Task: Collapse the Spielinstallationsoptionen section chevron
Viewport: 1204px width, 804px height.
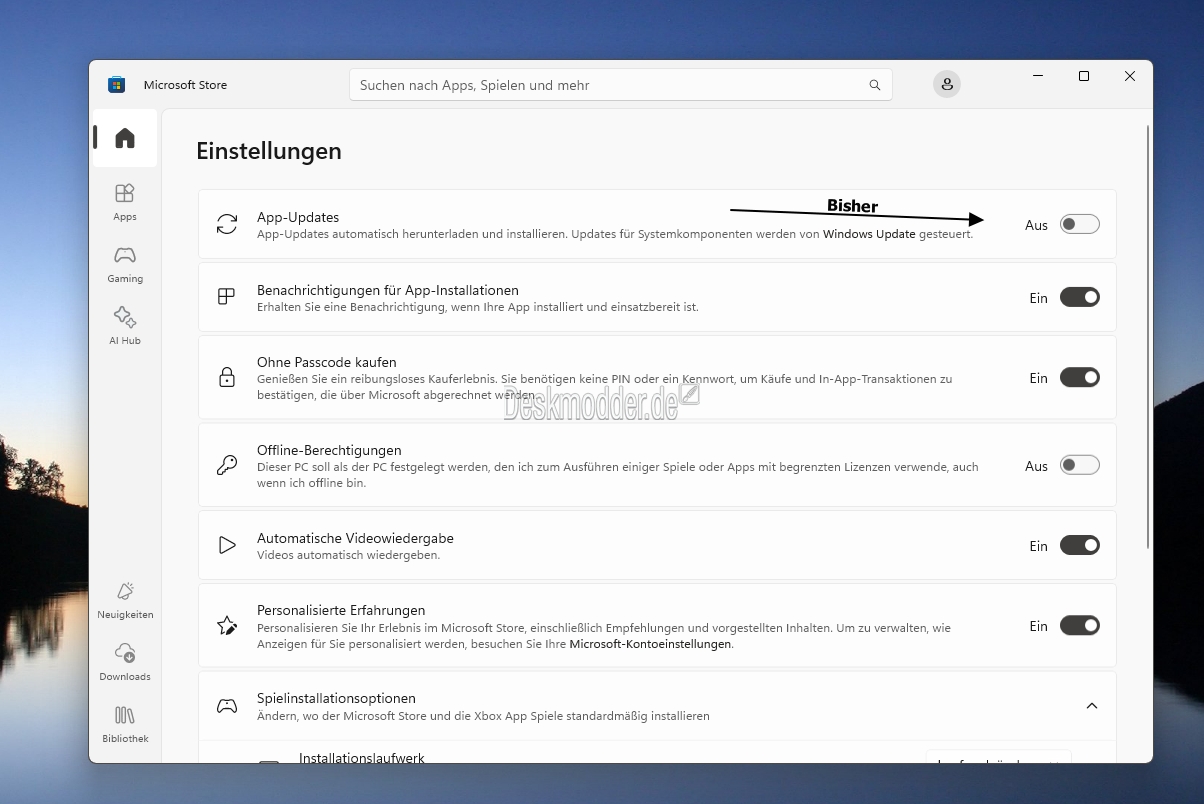Action: pos(1092,706)
